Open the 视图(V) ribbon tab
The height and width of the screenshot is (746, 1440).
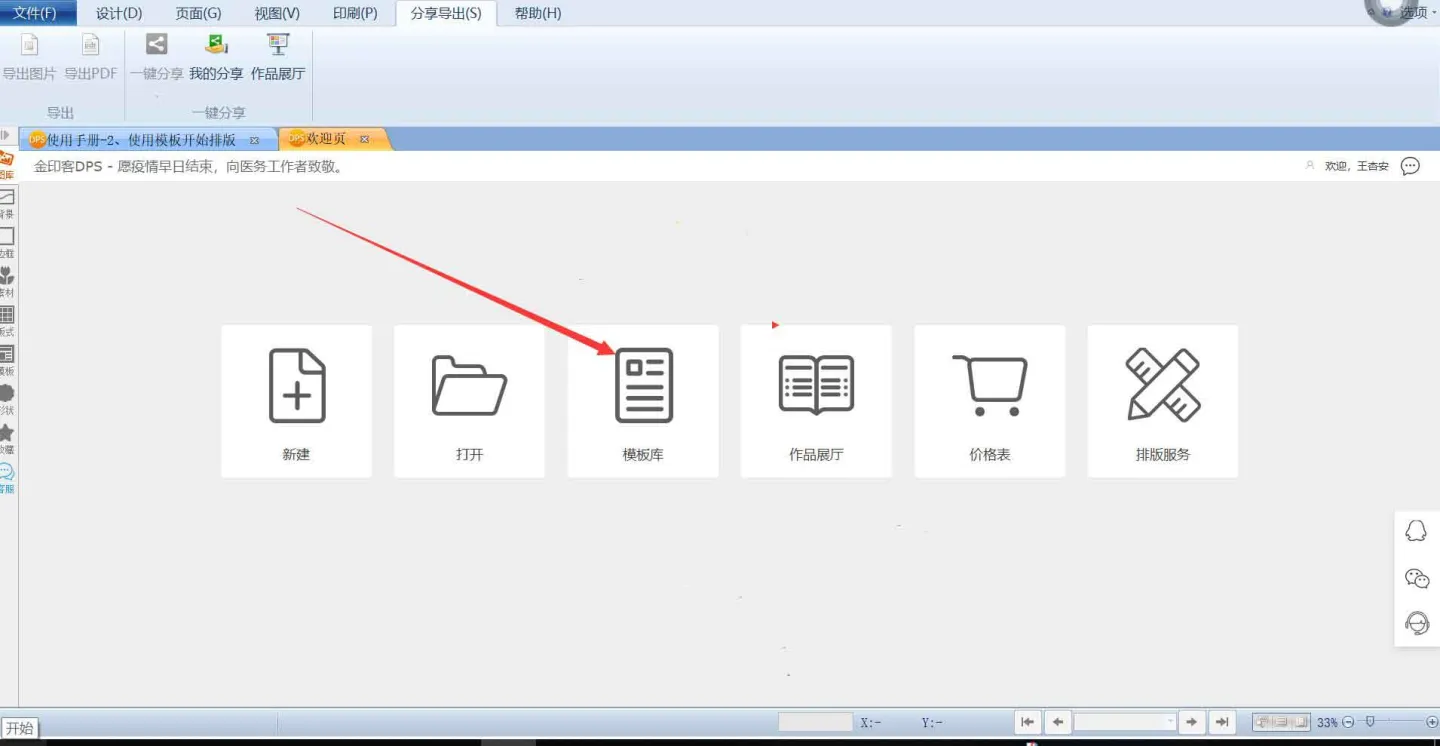click(277, 13)
